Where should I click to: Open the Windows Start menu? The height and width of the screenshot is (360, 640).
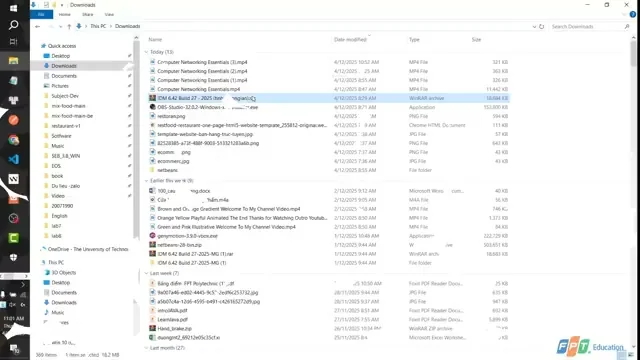pyautogui.click(x=13, y=8)
